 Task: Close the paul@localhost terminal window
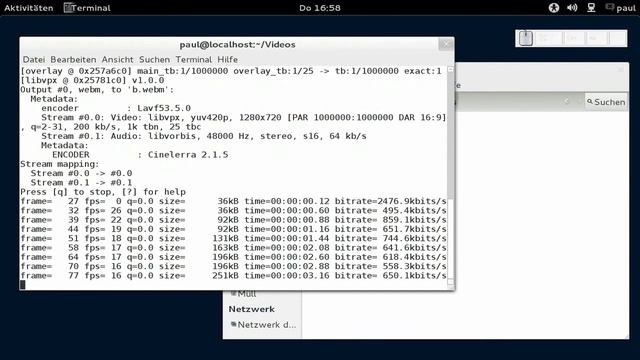[x=446, y=44]
